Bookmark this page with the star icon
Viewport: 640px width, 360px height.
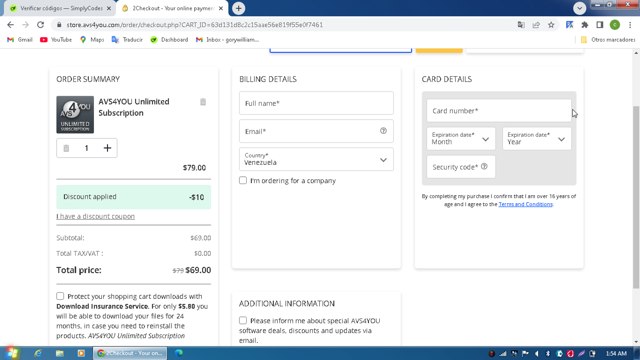551,25
